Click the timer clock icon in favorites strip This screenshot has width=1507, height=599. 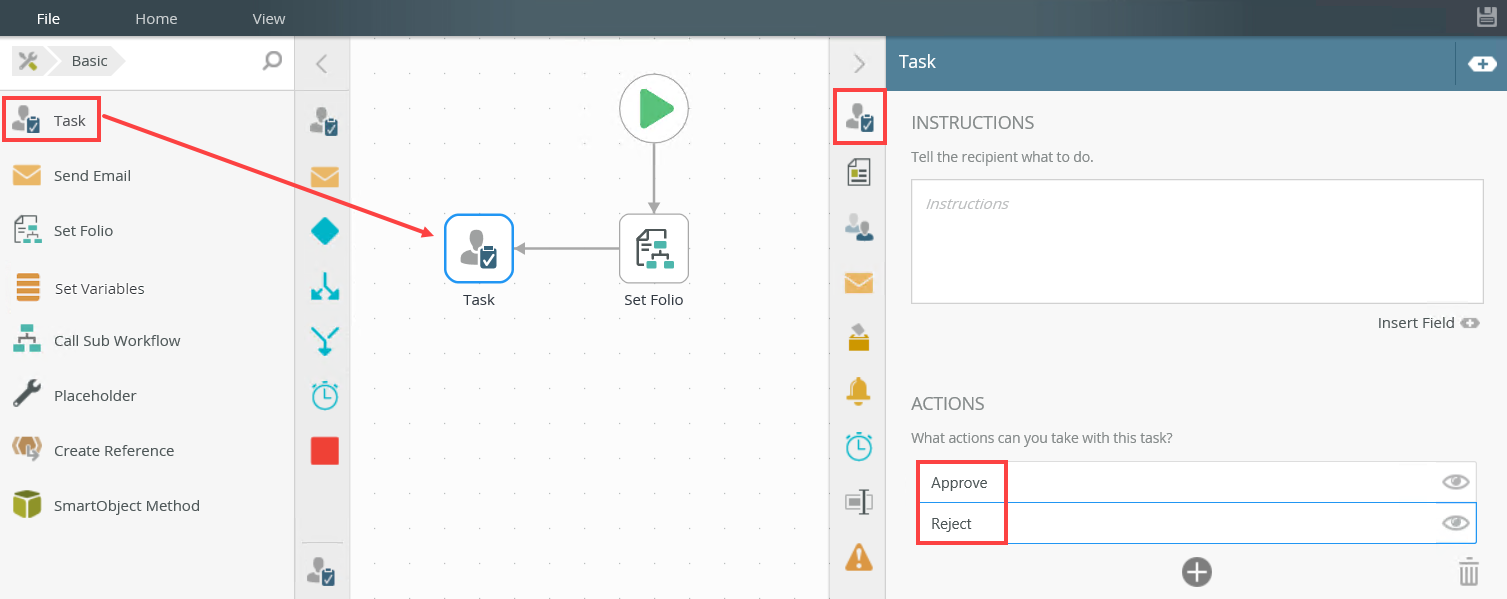tap(325, 396)
